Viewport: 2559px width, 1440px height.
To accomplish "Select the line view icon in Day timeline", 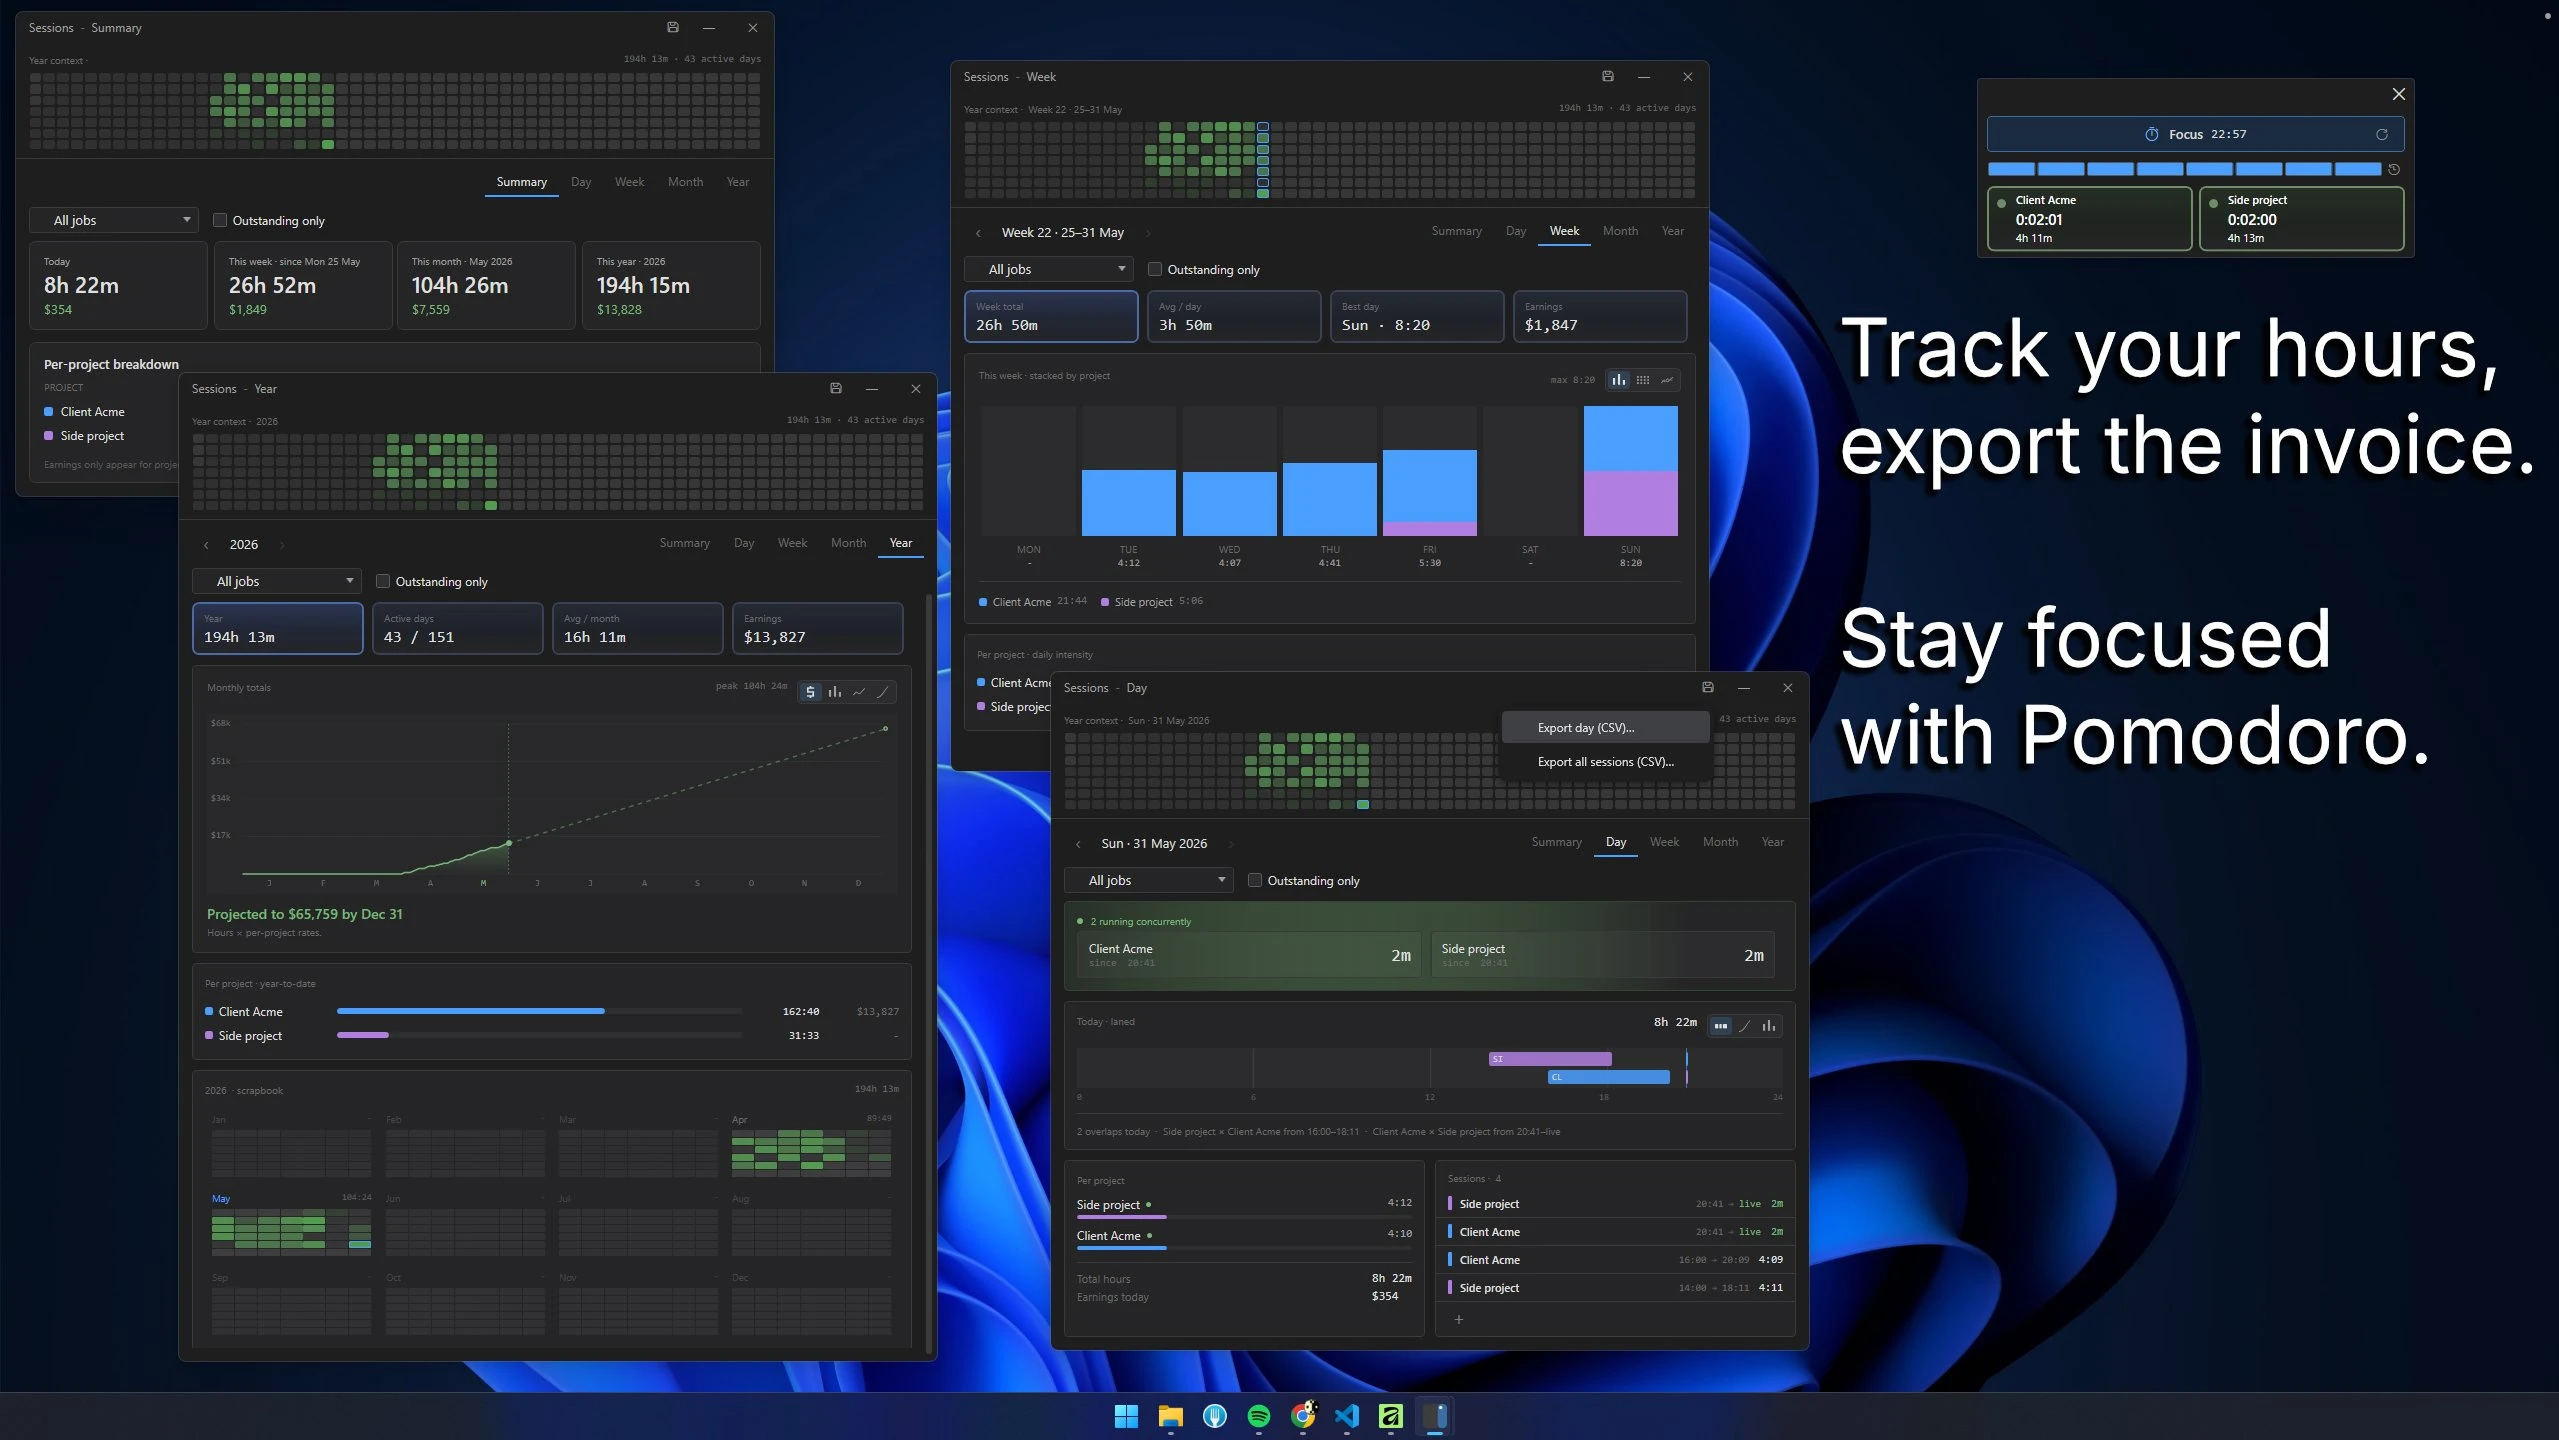I will tap(1745, 1026).
